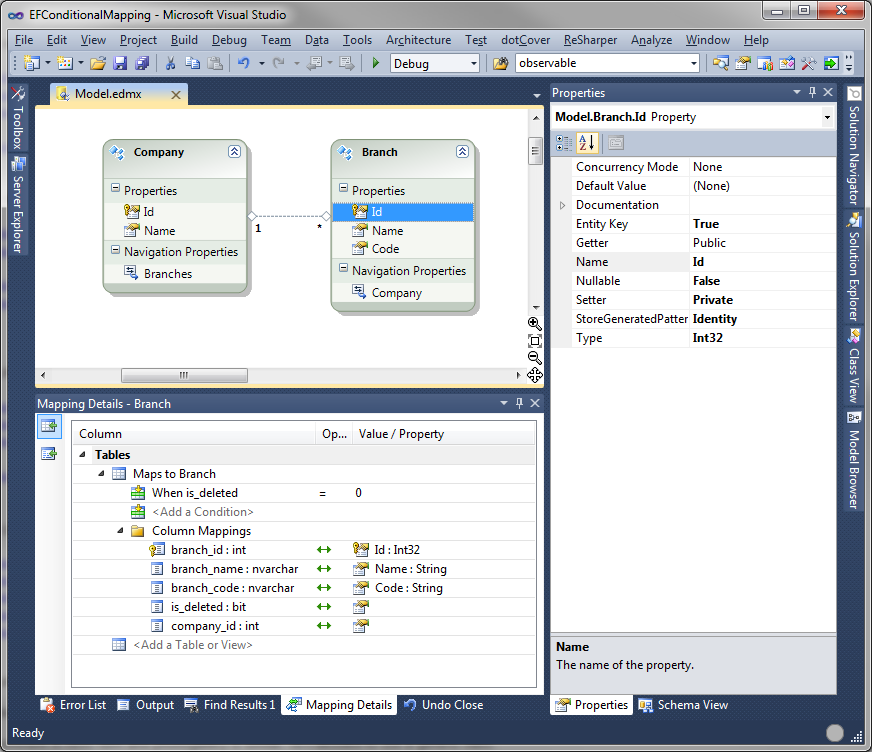Open Solution Navigator side panel
Screen dimensions: 872x752
click(x=854, y=146)
